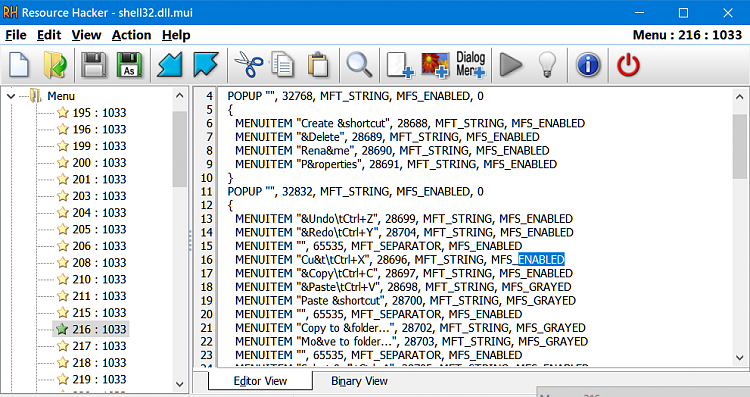Image resolution: width=750 pixels, height=397 pixels.
Task: Select resource 206 : 1033
Action: point(99,246)
